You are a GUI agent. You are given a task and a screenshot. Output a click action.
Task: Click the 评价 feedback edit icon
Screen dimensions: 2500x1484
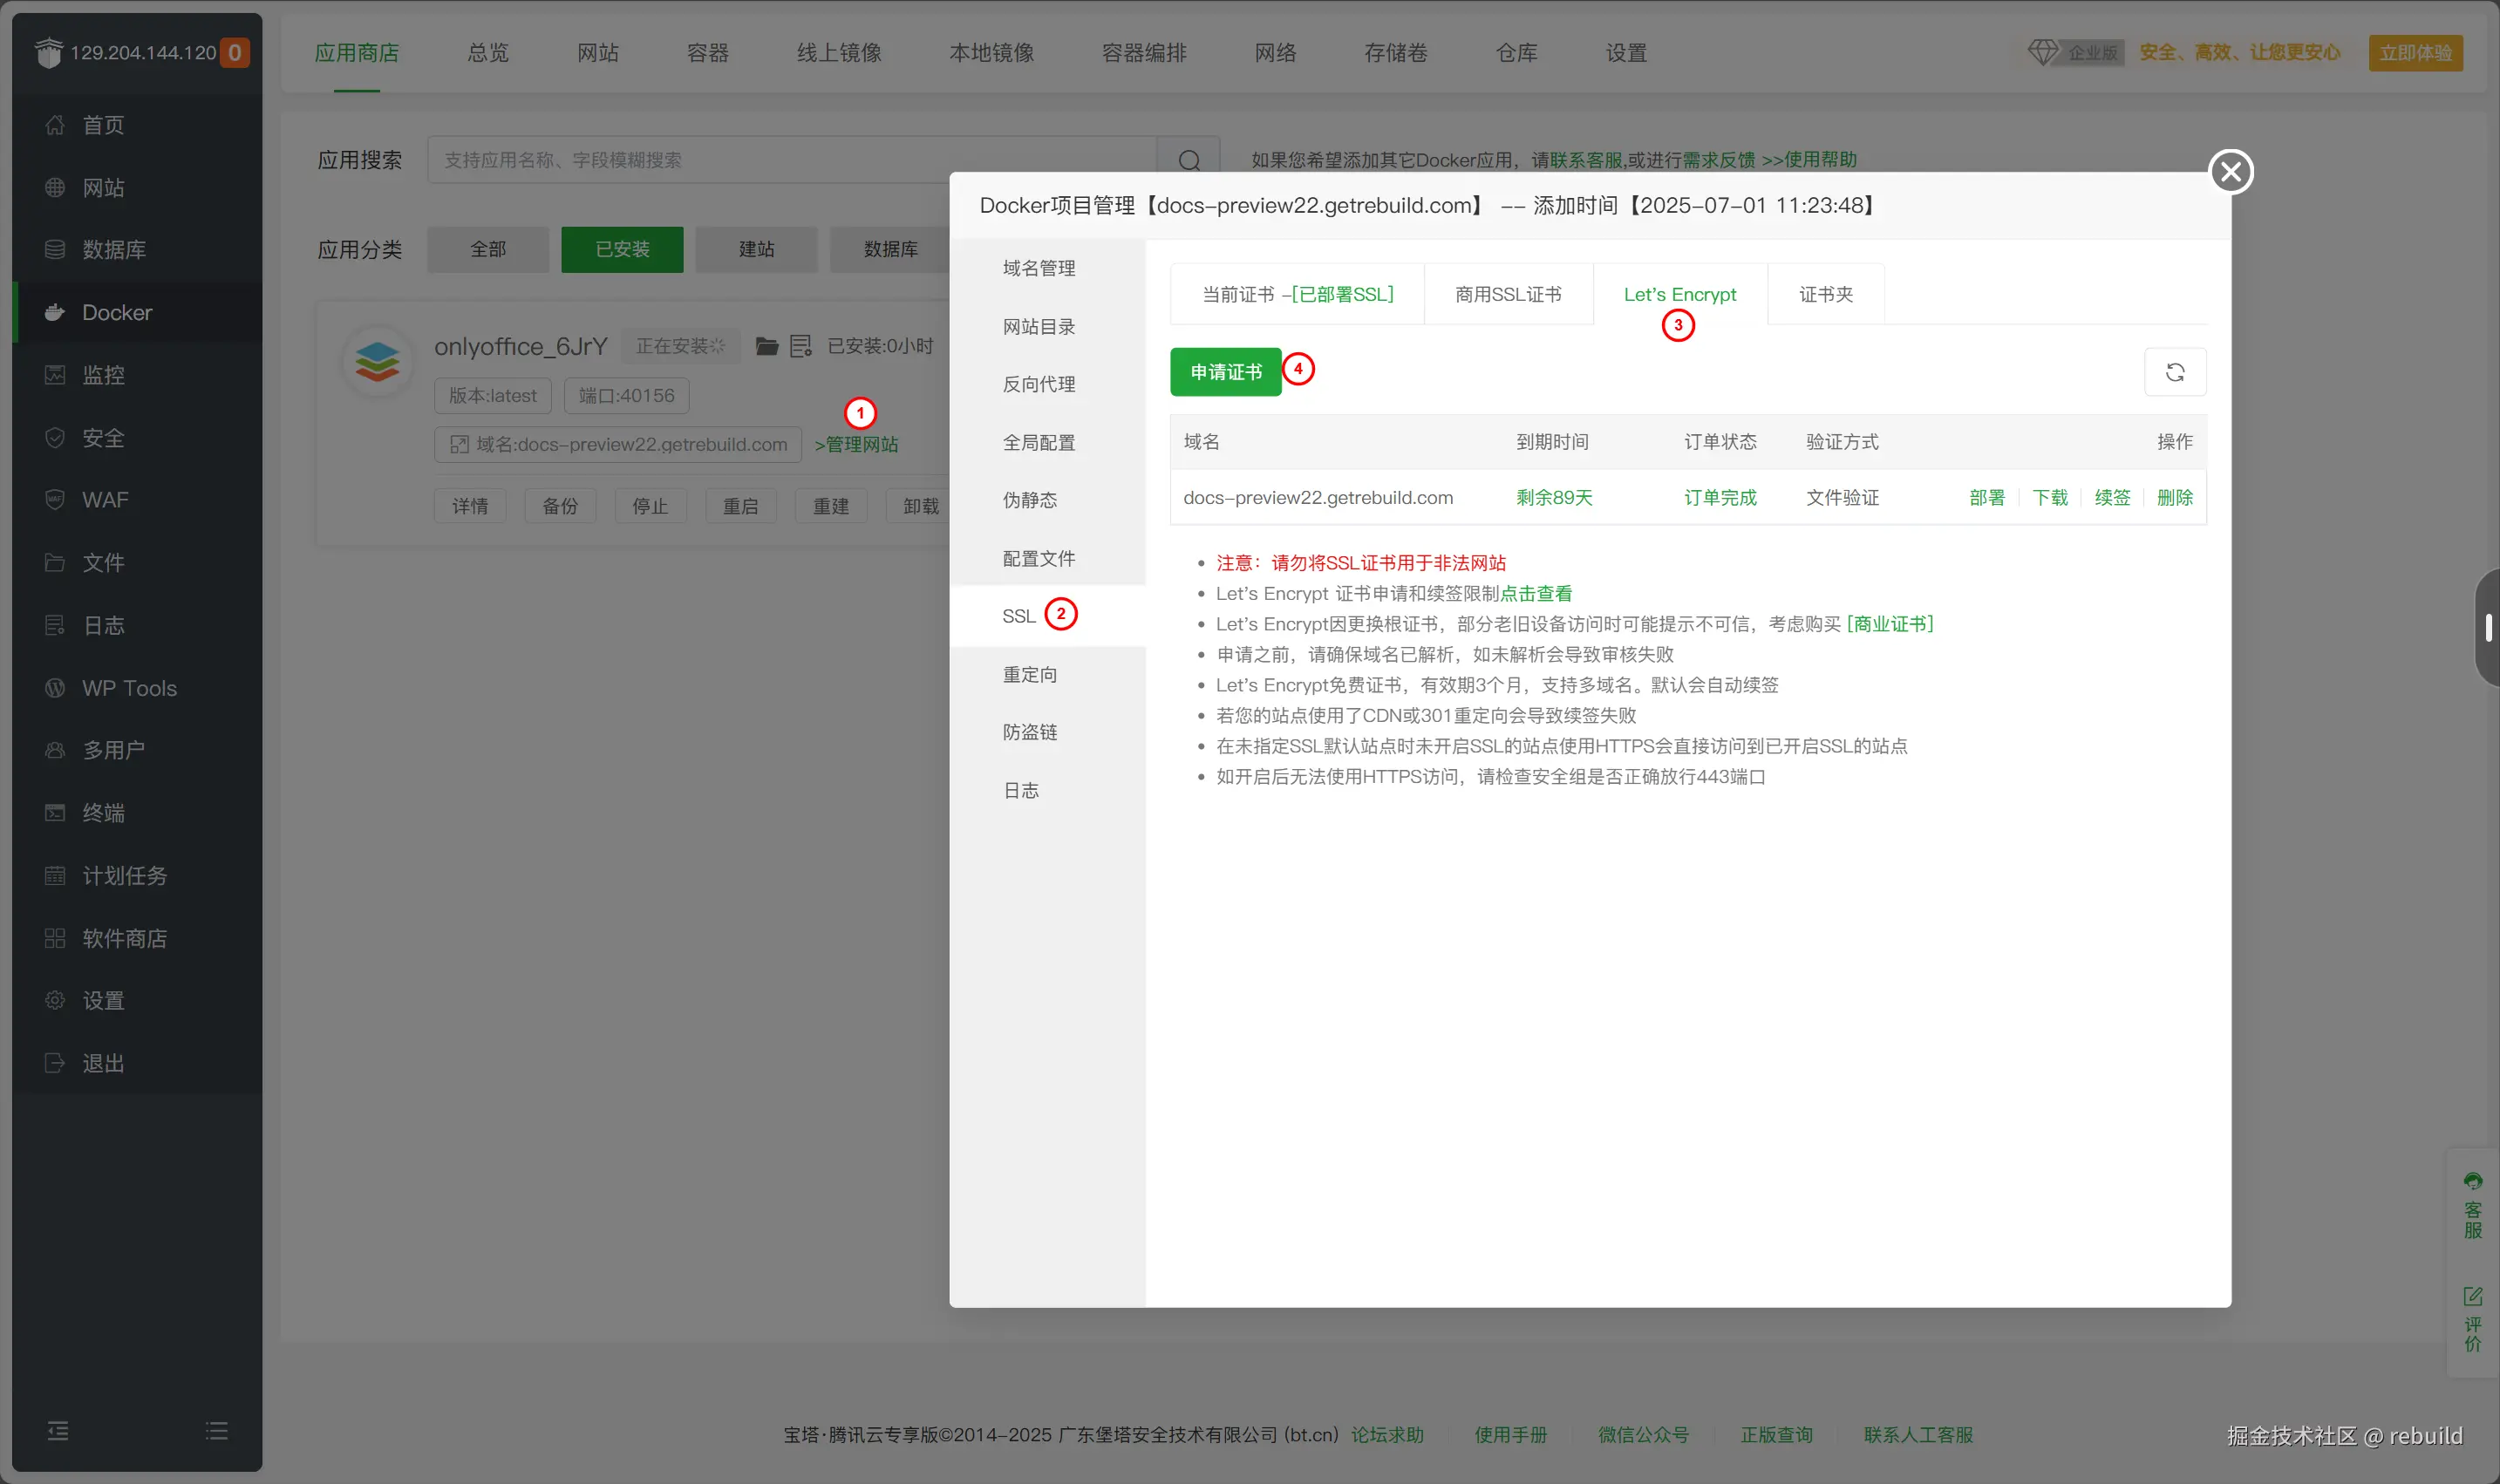[x=2472, y=1297]
